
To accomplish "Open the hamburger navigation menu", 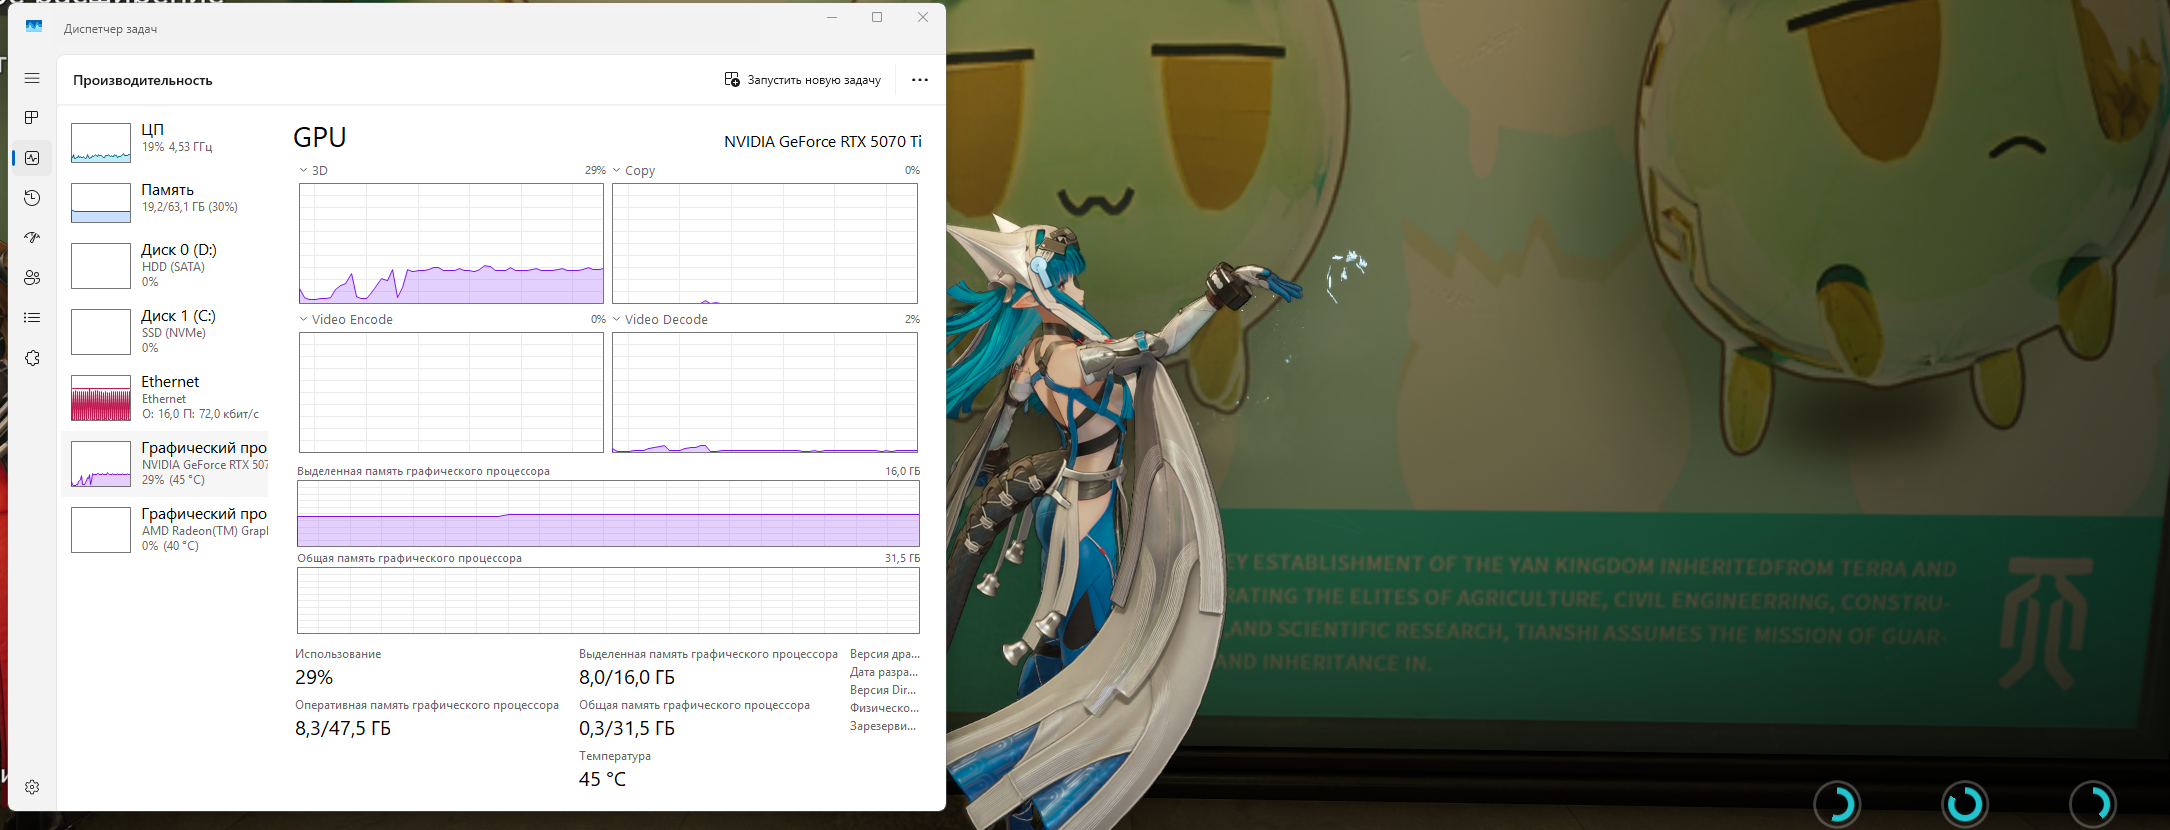I will [32, 78].
